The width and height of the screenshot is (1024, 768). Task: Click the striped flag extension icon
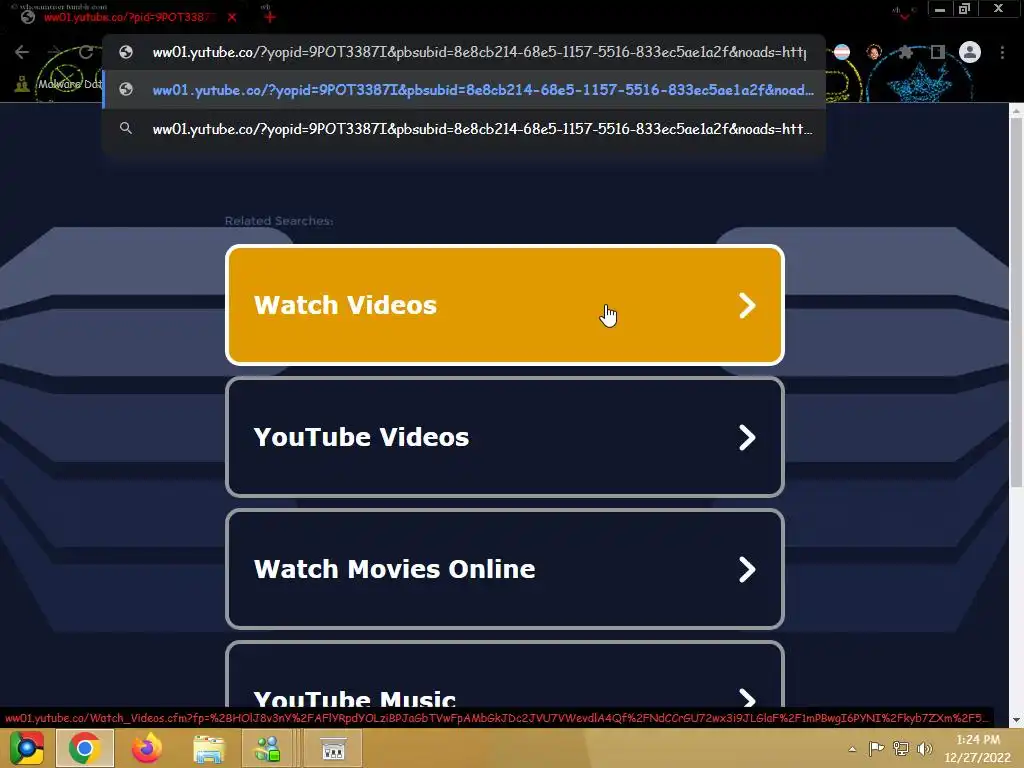[x=842, y=52]
